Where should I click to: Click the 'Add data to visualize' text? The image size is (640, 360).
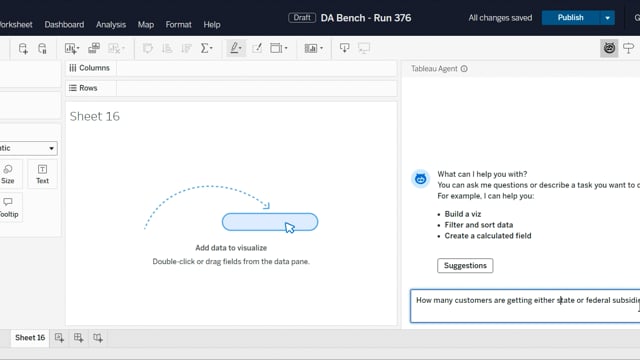231,248
